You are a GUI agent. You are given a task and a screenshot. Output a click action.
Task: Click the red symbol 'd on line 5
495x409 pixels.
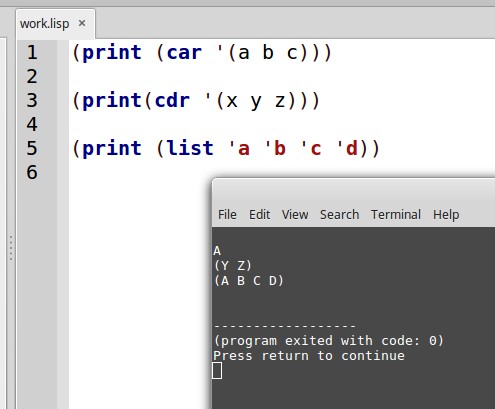(347, 148)
